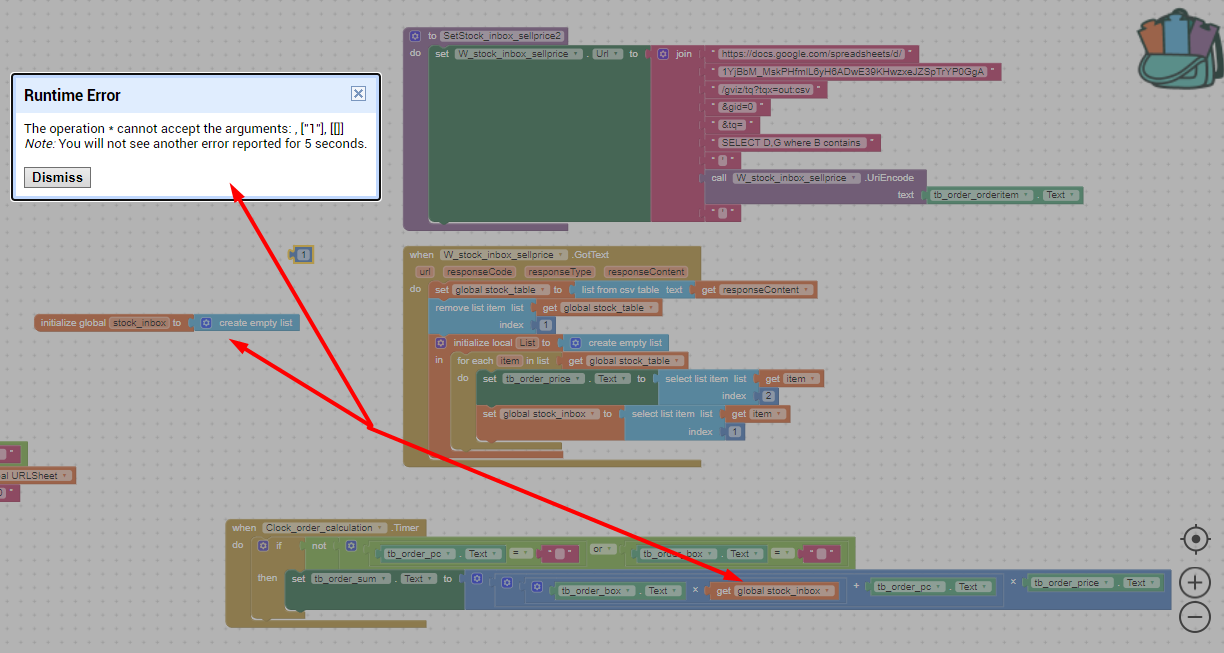This screenshot has width=1224, height=653.
Task: Open gear on initialize local List block
Action: point(440,343)
